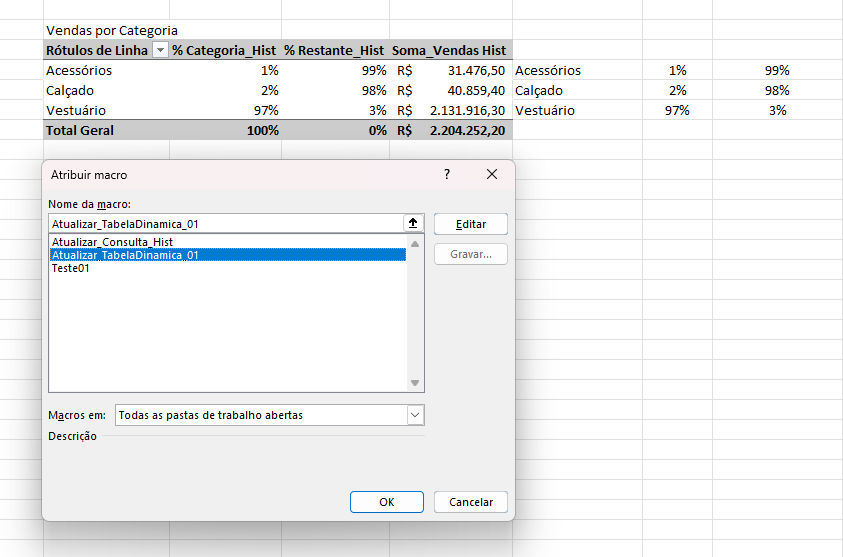Select macro Teste01 in the list
This screenshot has height=557, width=843.
click(228, 268)
